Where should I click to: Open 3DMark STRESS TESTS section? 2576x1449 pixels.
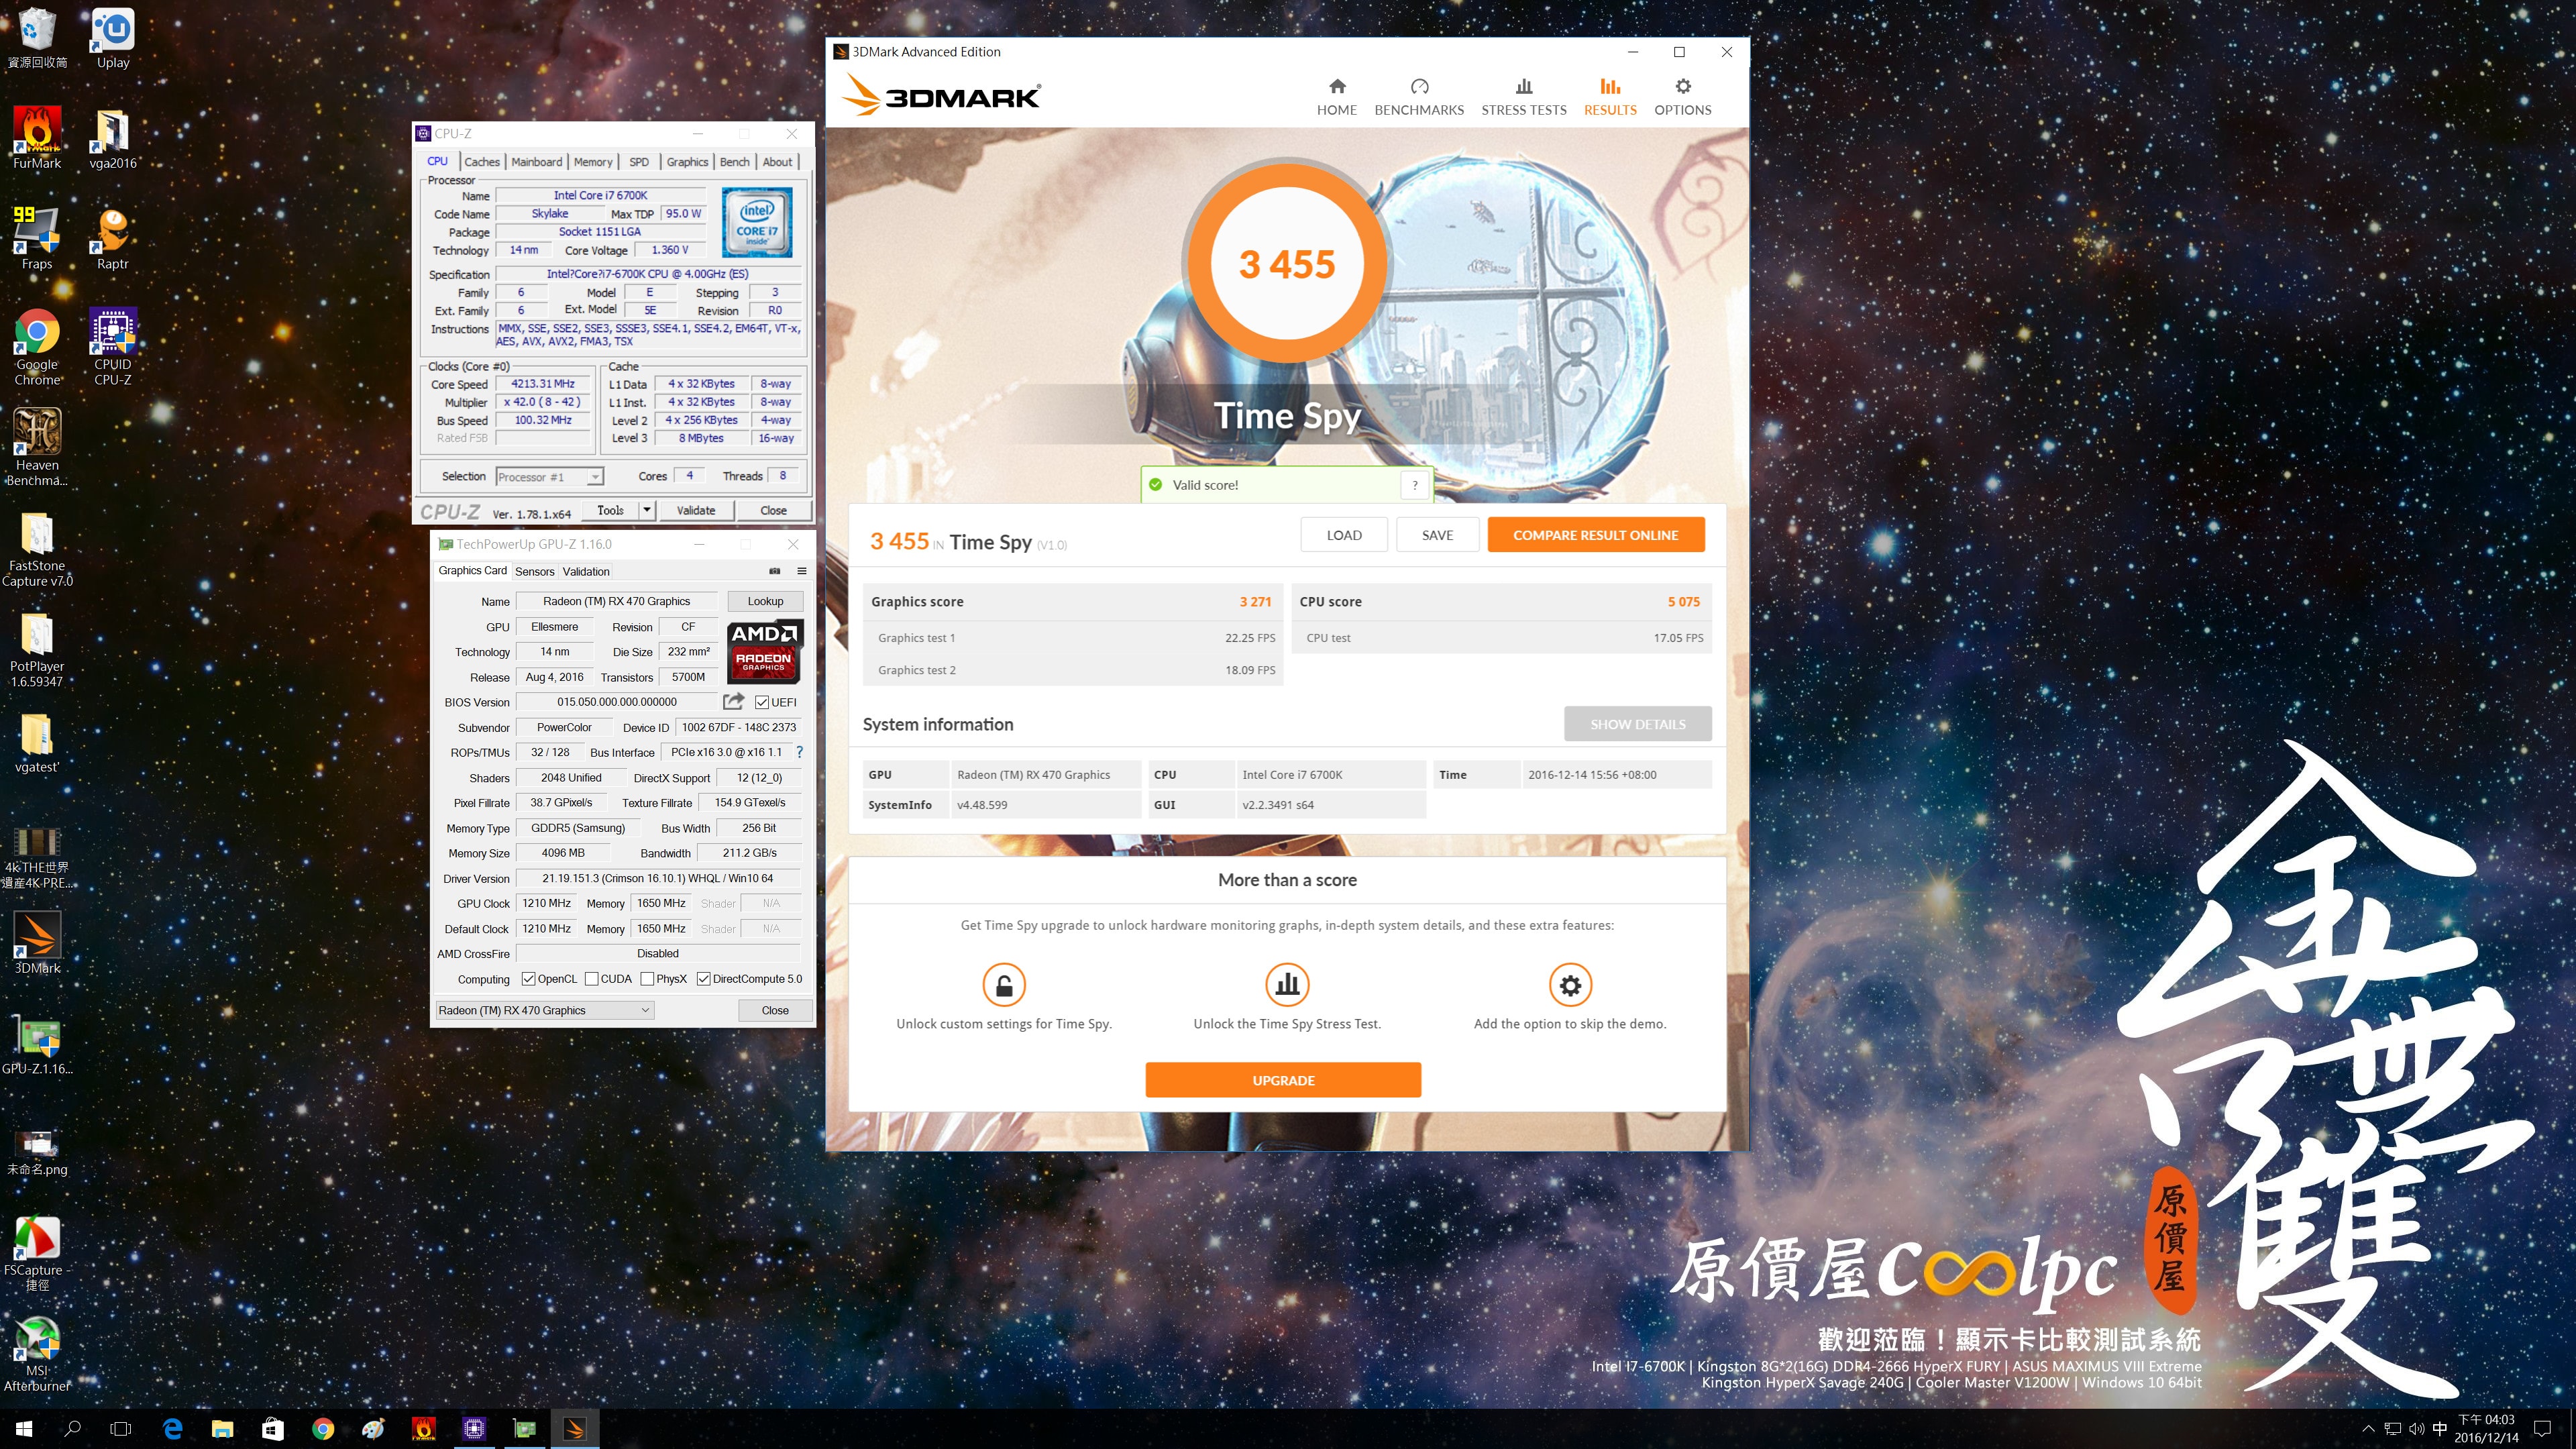[1524, 97]
